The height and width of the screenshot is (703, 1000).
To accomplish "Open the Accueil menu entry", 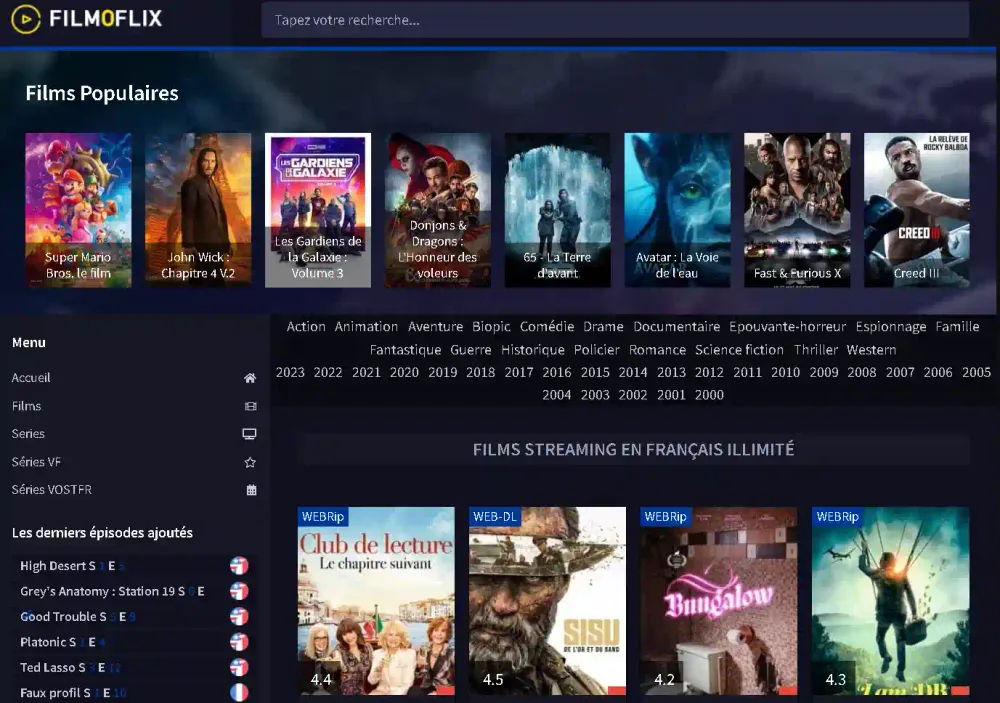I will pyautogui.click(x=31, y=377).
